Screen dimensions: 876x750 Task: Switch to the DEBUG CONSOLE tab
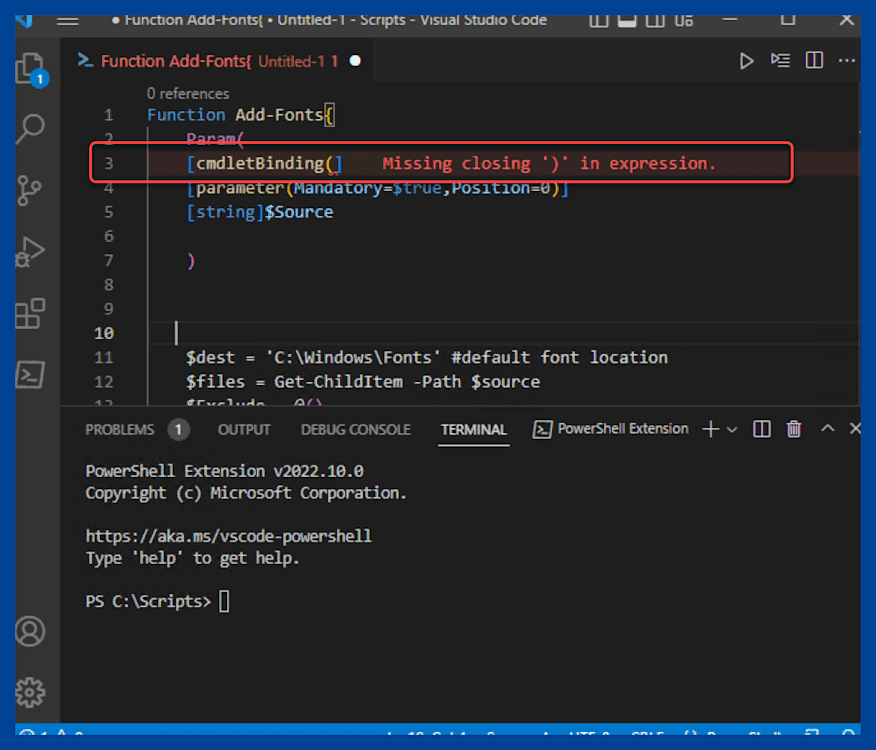coord(356,430)
